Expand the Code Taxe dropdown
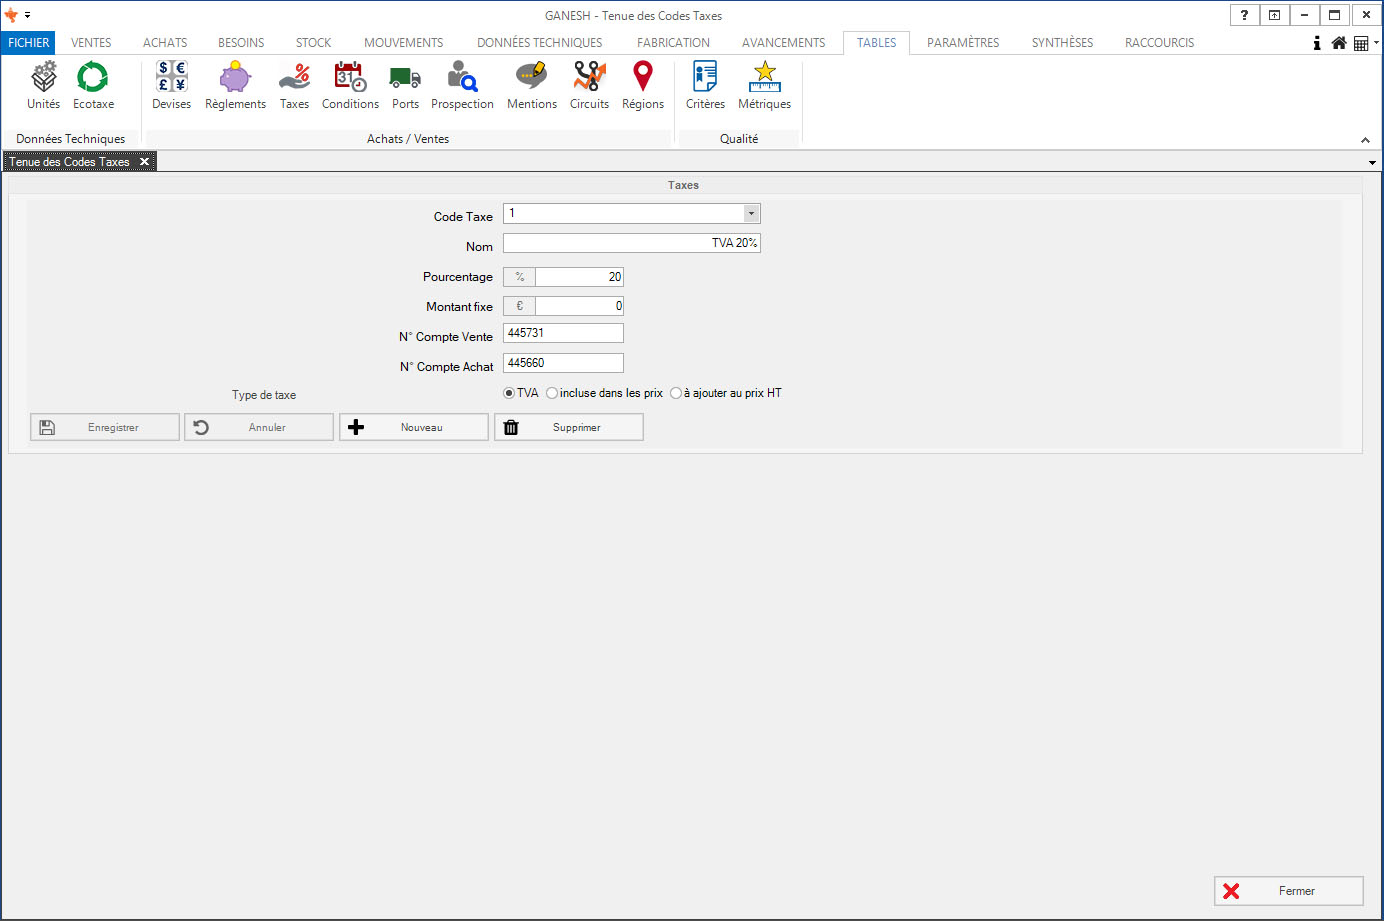The image size is (1384, 921). coord(751,213)
